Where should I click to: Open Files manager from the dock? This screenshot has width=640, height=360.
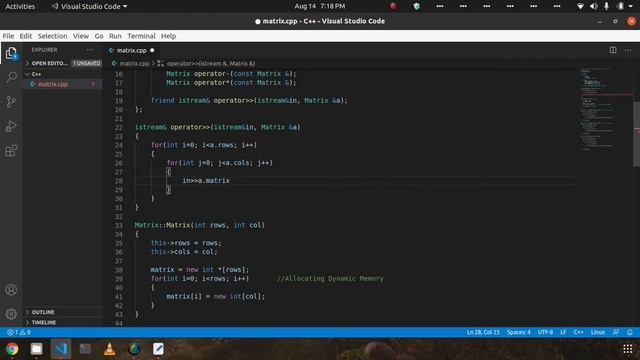(x=36, y=349)
